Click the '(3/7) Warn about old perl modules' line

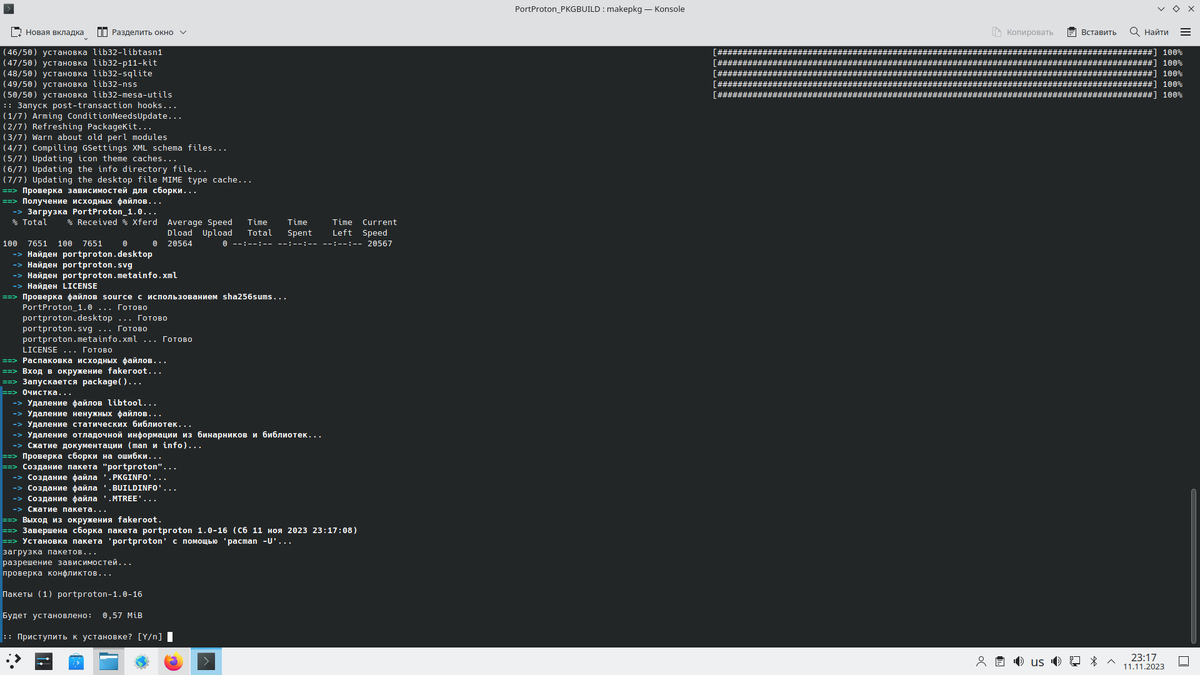click(x=85, y=137)
